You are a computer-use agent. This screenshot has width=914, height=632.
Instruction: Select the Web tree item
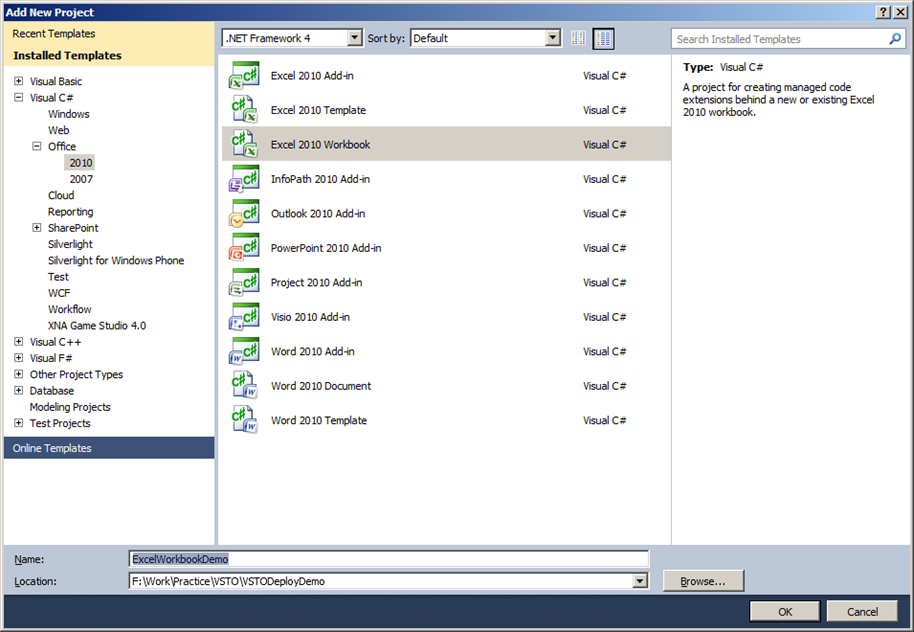(x=59, y=130)
